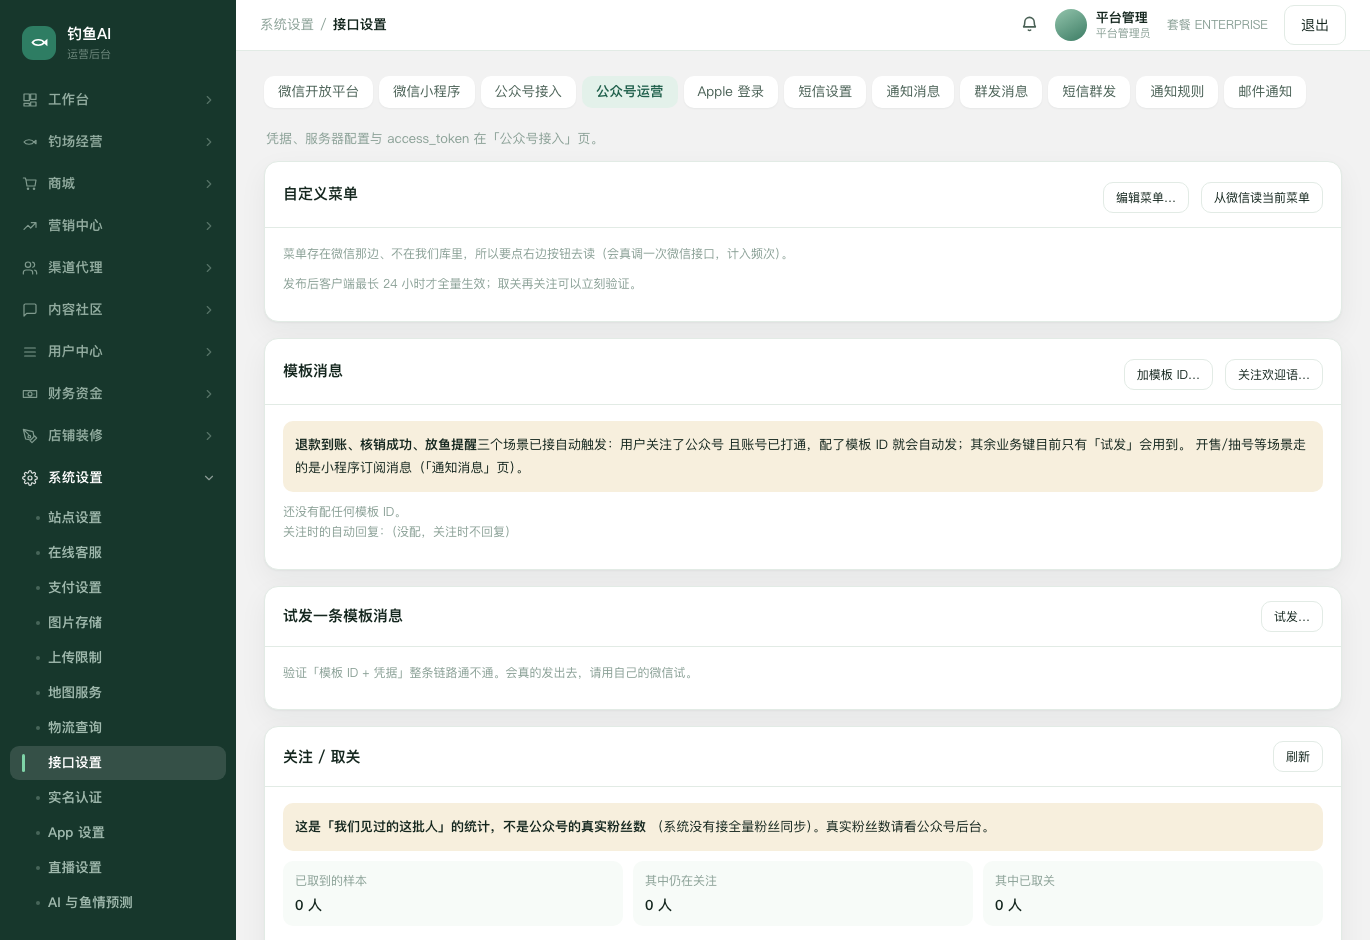
Task: Click the 试发… button
Action: pos(1292,617)
